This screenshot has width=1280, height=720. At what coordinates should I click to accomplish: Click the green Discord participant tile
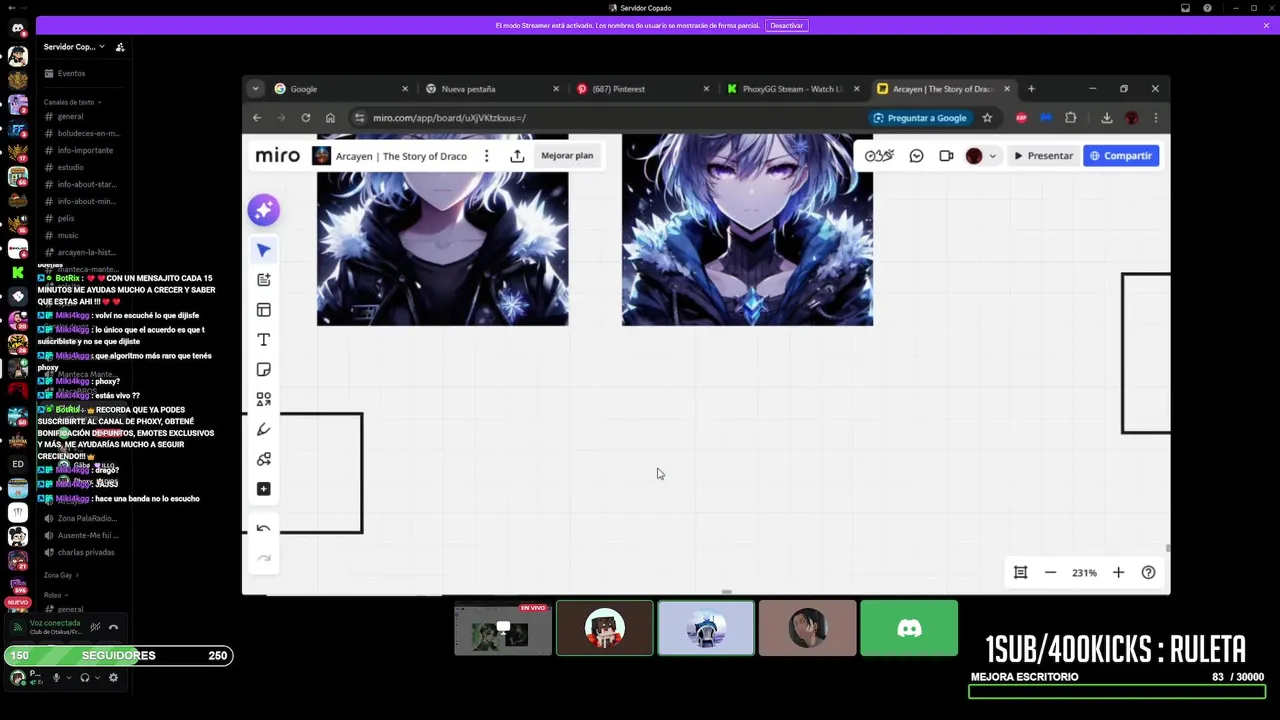[909, 629]
